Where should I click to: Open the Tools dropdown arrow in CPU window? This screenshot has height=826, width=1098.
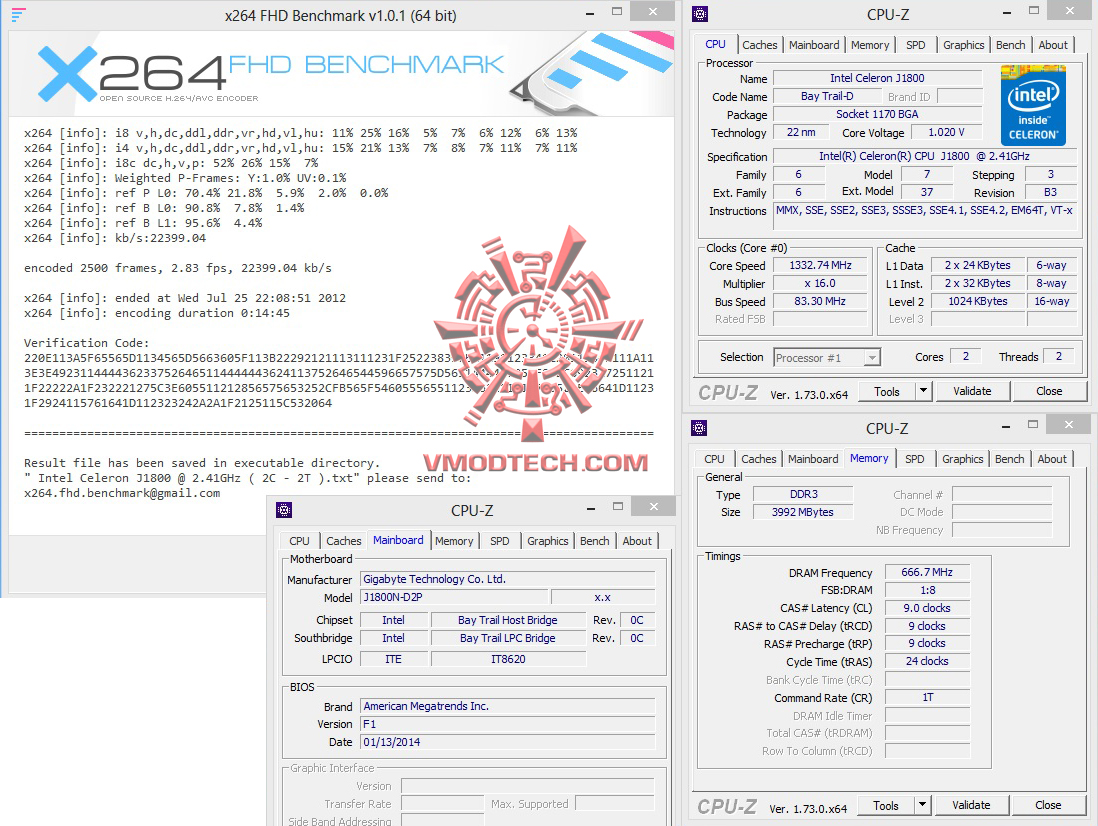click(x=924, y=391)
